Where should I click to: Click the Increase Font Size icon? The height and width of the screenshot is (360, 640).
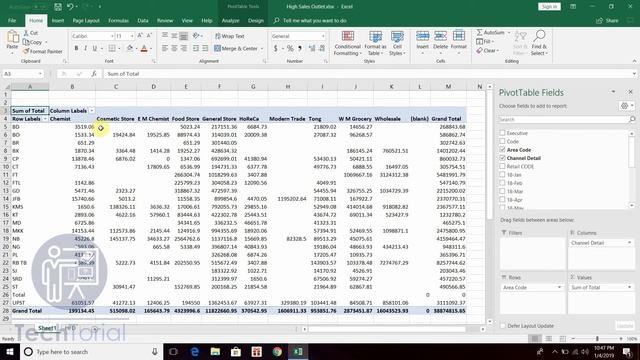[140, 36]
